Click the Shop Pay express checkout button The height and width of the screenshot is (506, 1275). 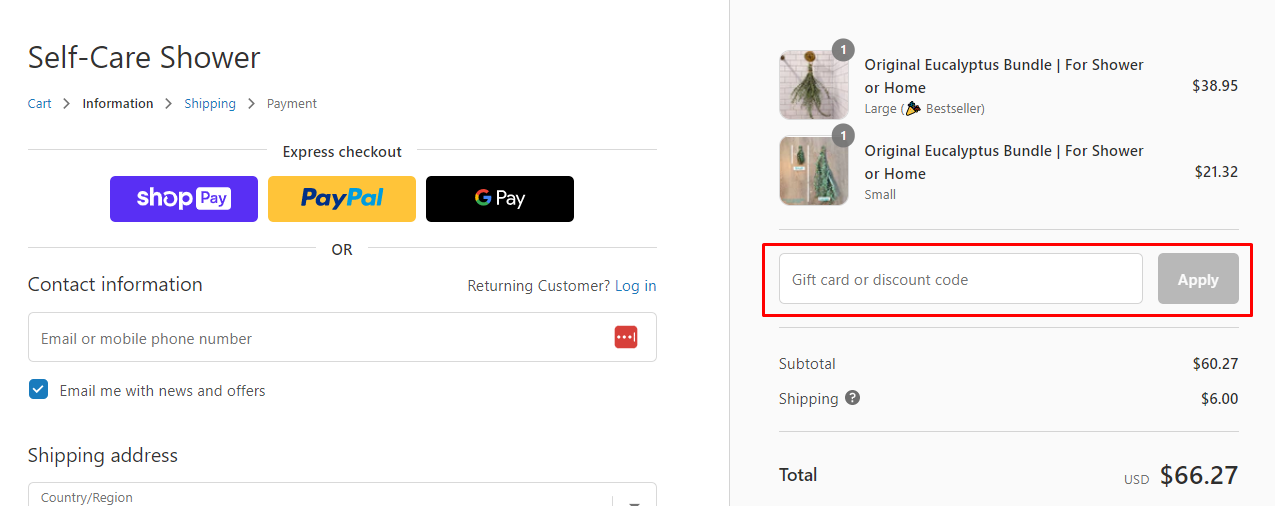184,199
